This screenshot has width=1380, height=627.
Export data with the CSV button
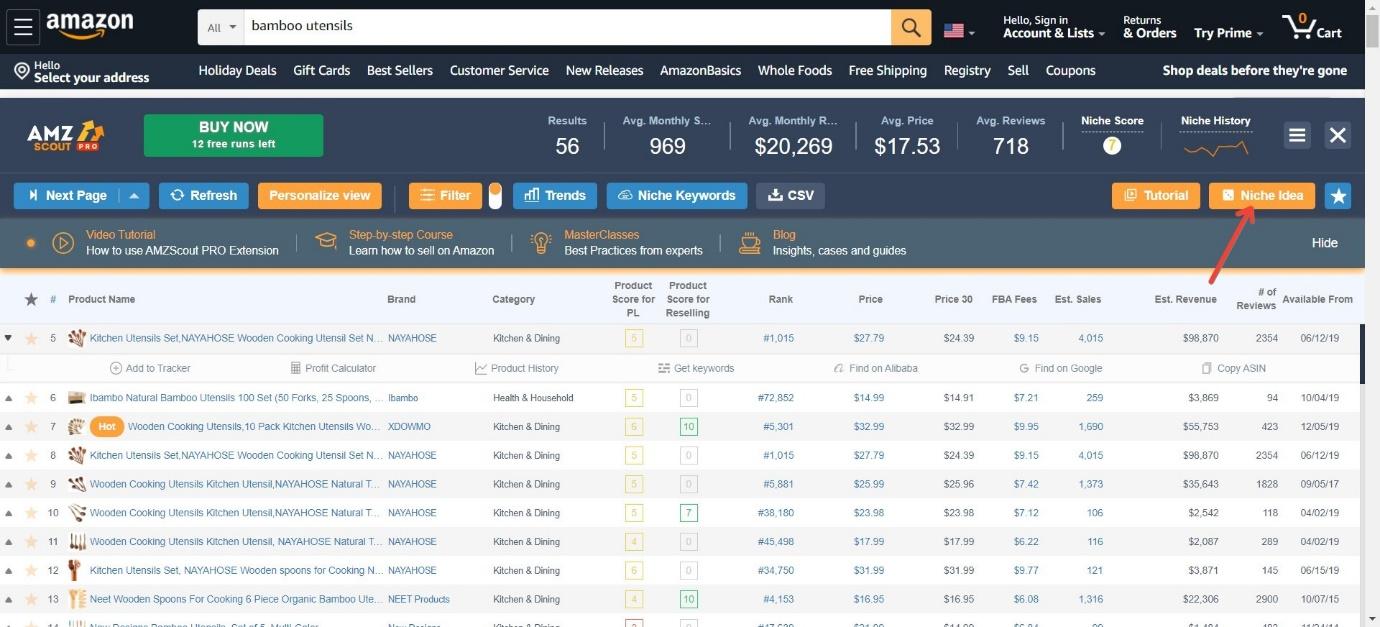click(790, 196)
